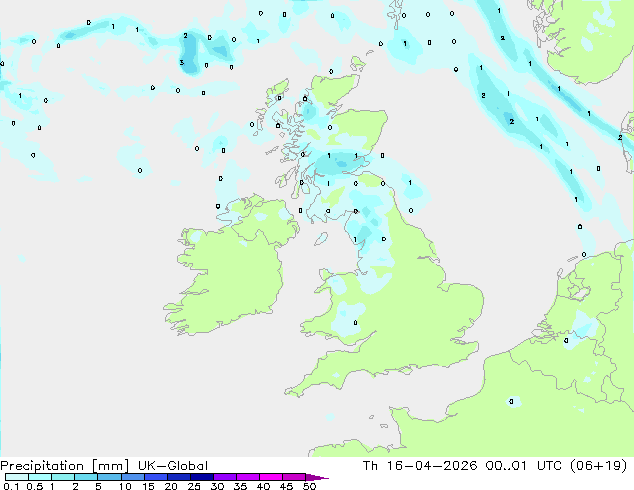Pick the 15–20 mm blue legend swatch

click(x=155, y=477)
